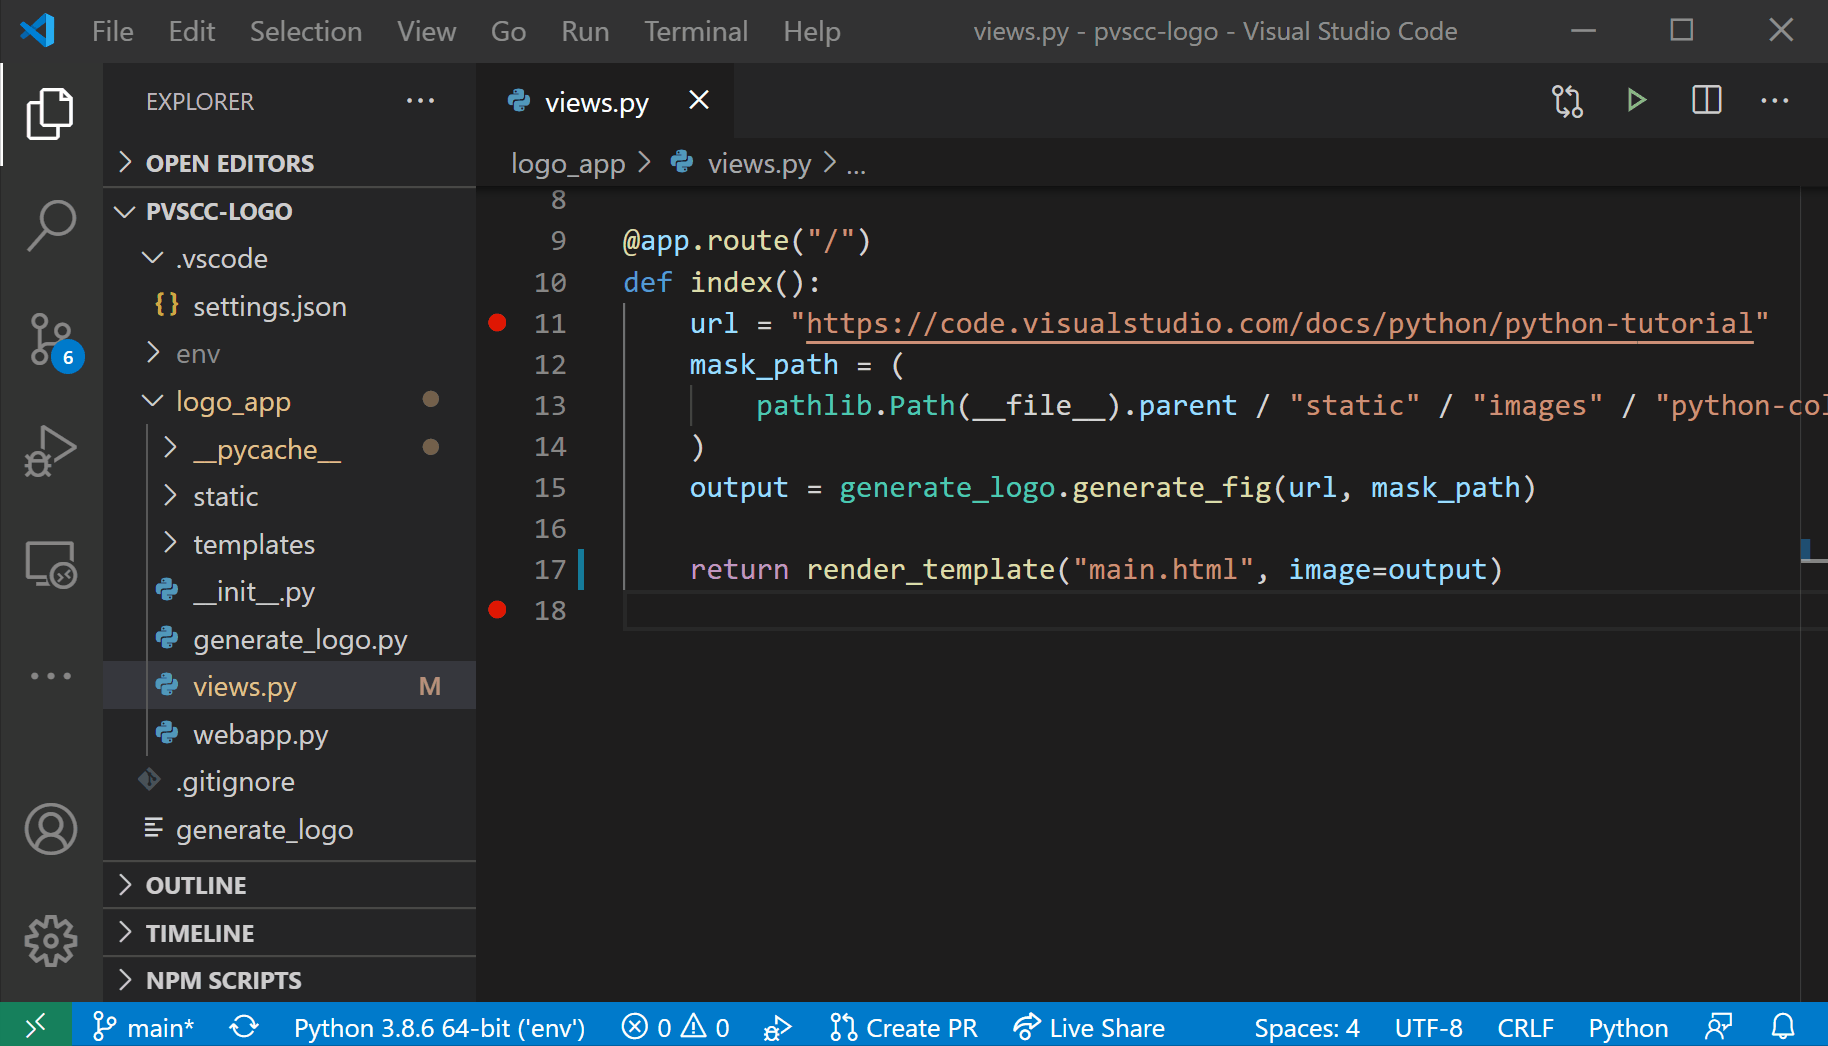Image resolution: width=1828 pixels, height=1046 pixels.
Task: Run the Python file with the play button
Action: (1636, 100)
